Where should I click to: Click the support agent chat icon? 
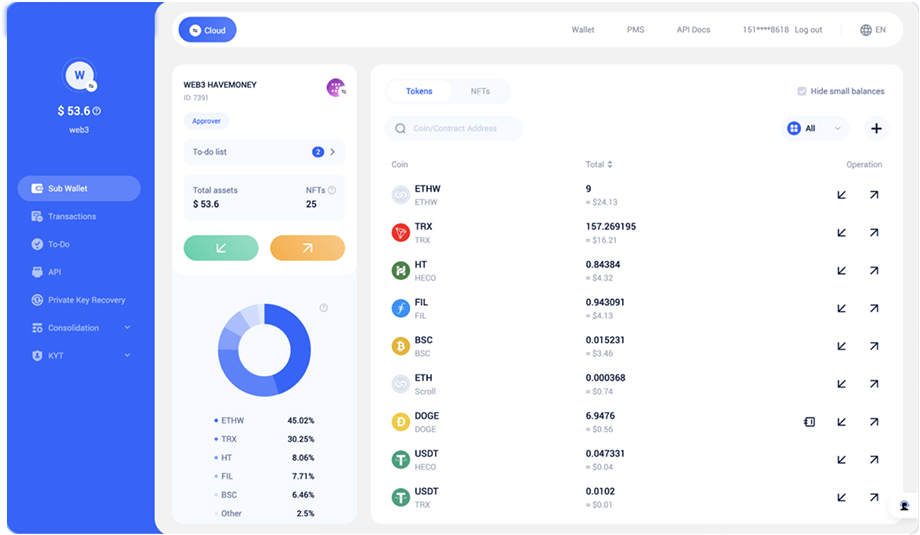[904, 506]
